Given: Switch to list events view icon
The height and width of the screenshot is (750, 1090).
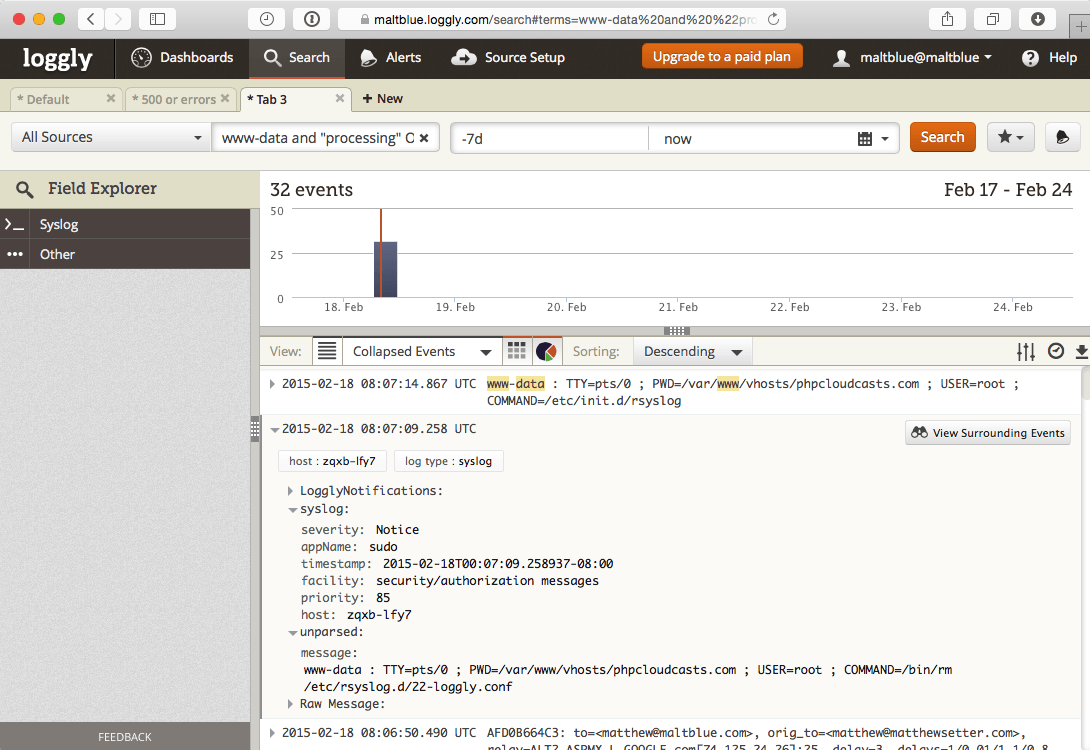Looking at the screenshot, I should click(x=327, y=351).
